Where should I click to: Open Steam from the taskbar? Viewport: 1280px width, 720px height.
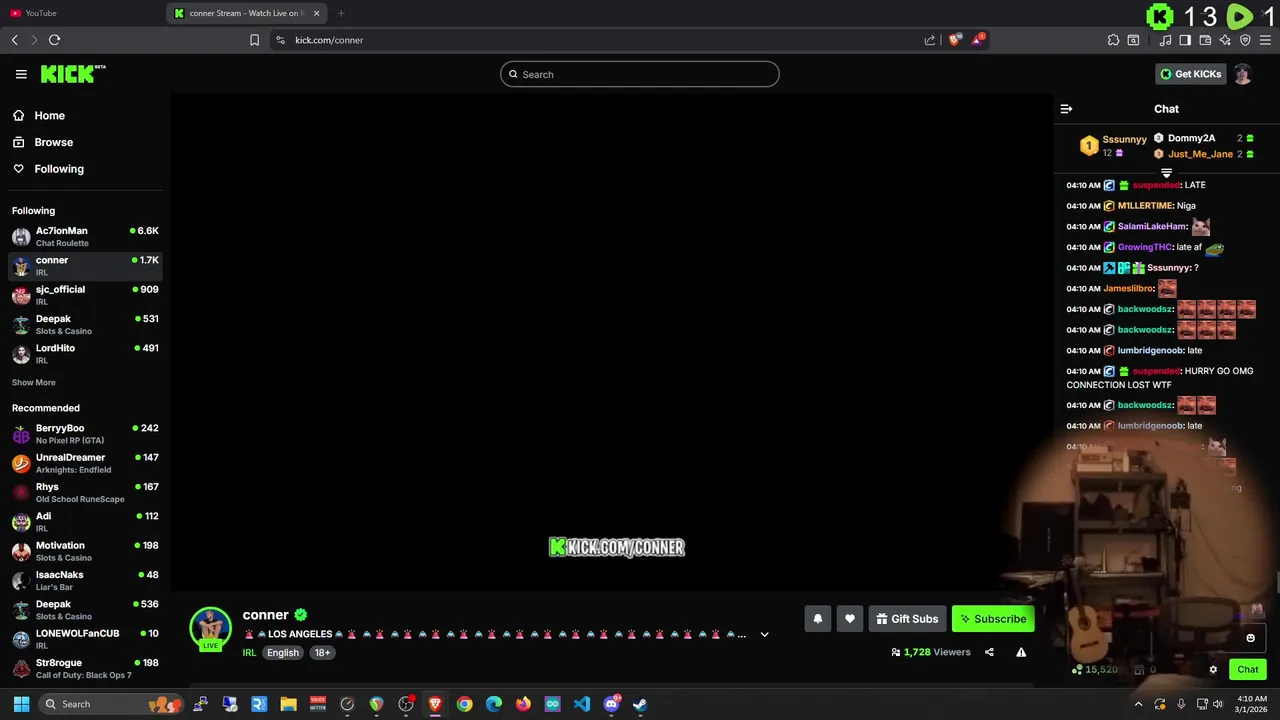point(640,704)
